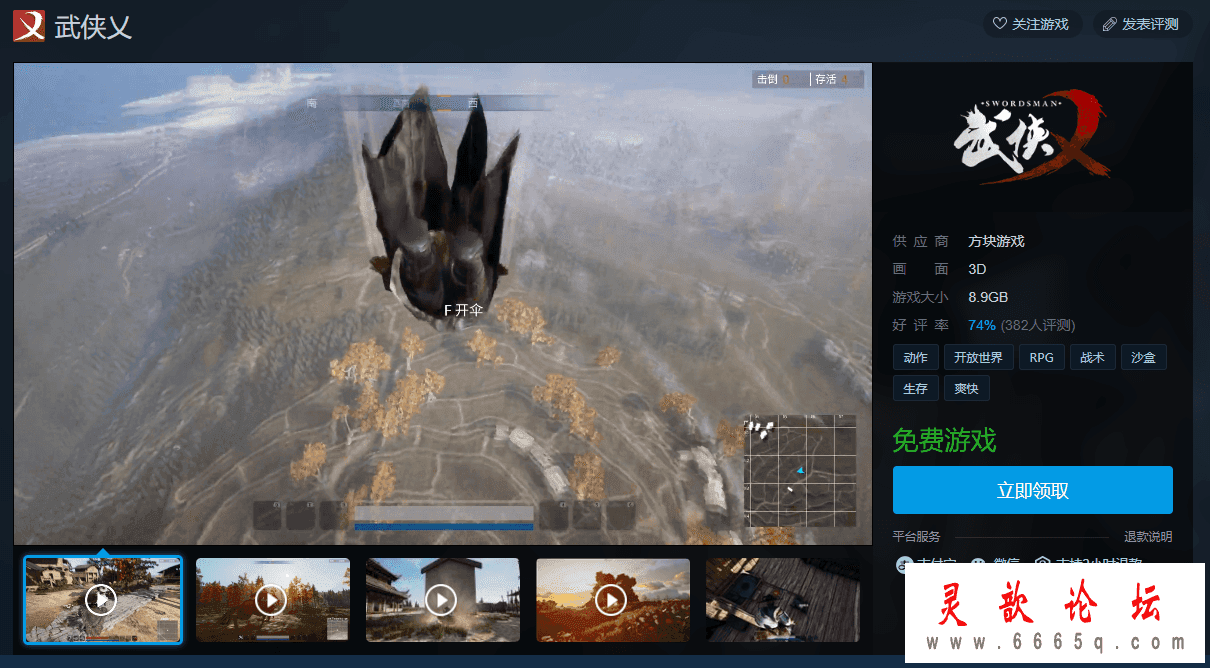1210x668 pixels.
Task: Select the 战术 tag
Action: coord(1092,358)
